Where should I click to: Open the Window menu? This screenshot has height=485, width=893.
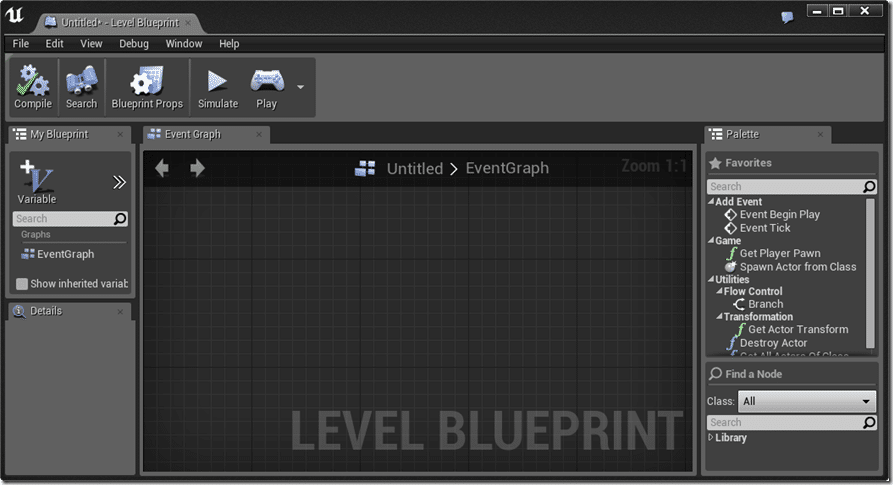(x=183, y=43)
